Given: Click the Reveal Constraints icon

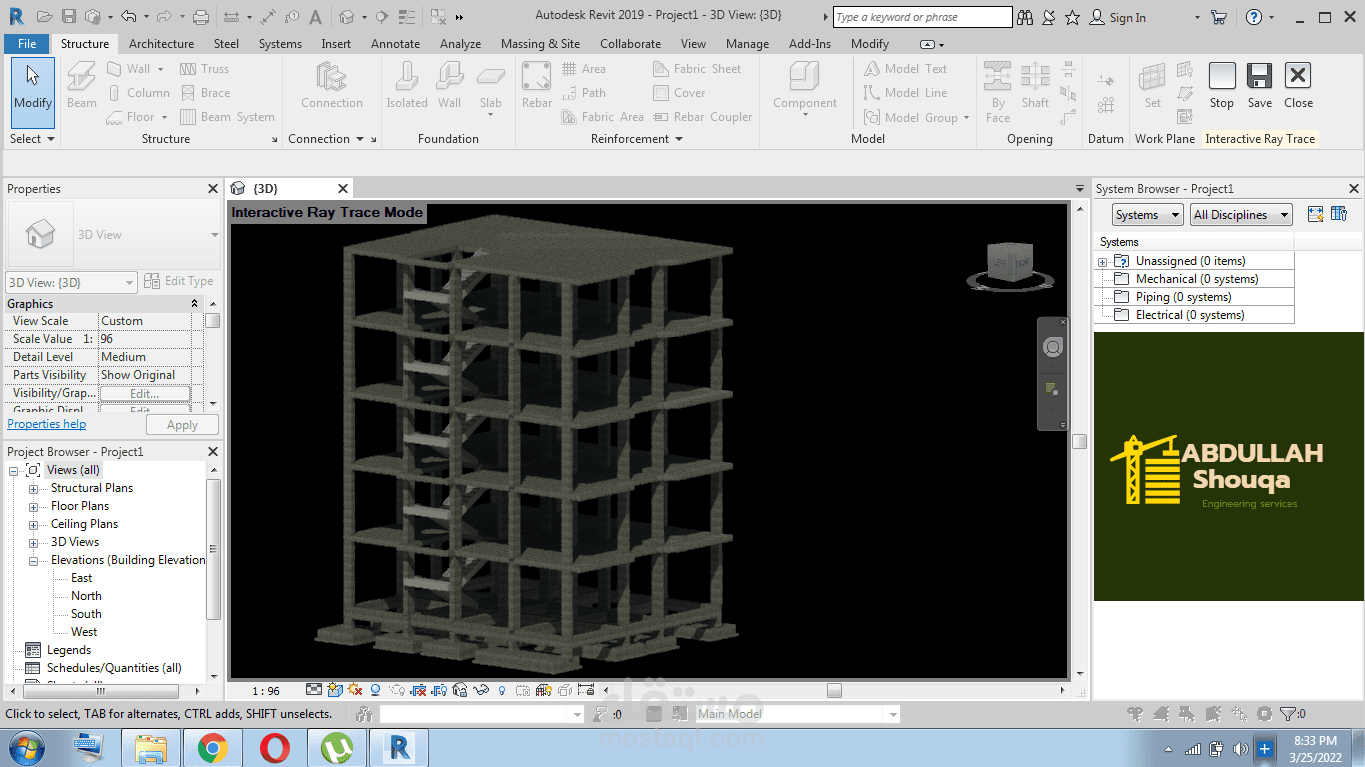Looking at the screenshot, I should click(585, 689).
